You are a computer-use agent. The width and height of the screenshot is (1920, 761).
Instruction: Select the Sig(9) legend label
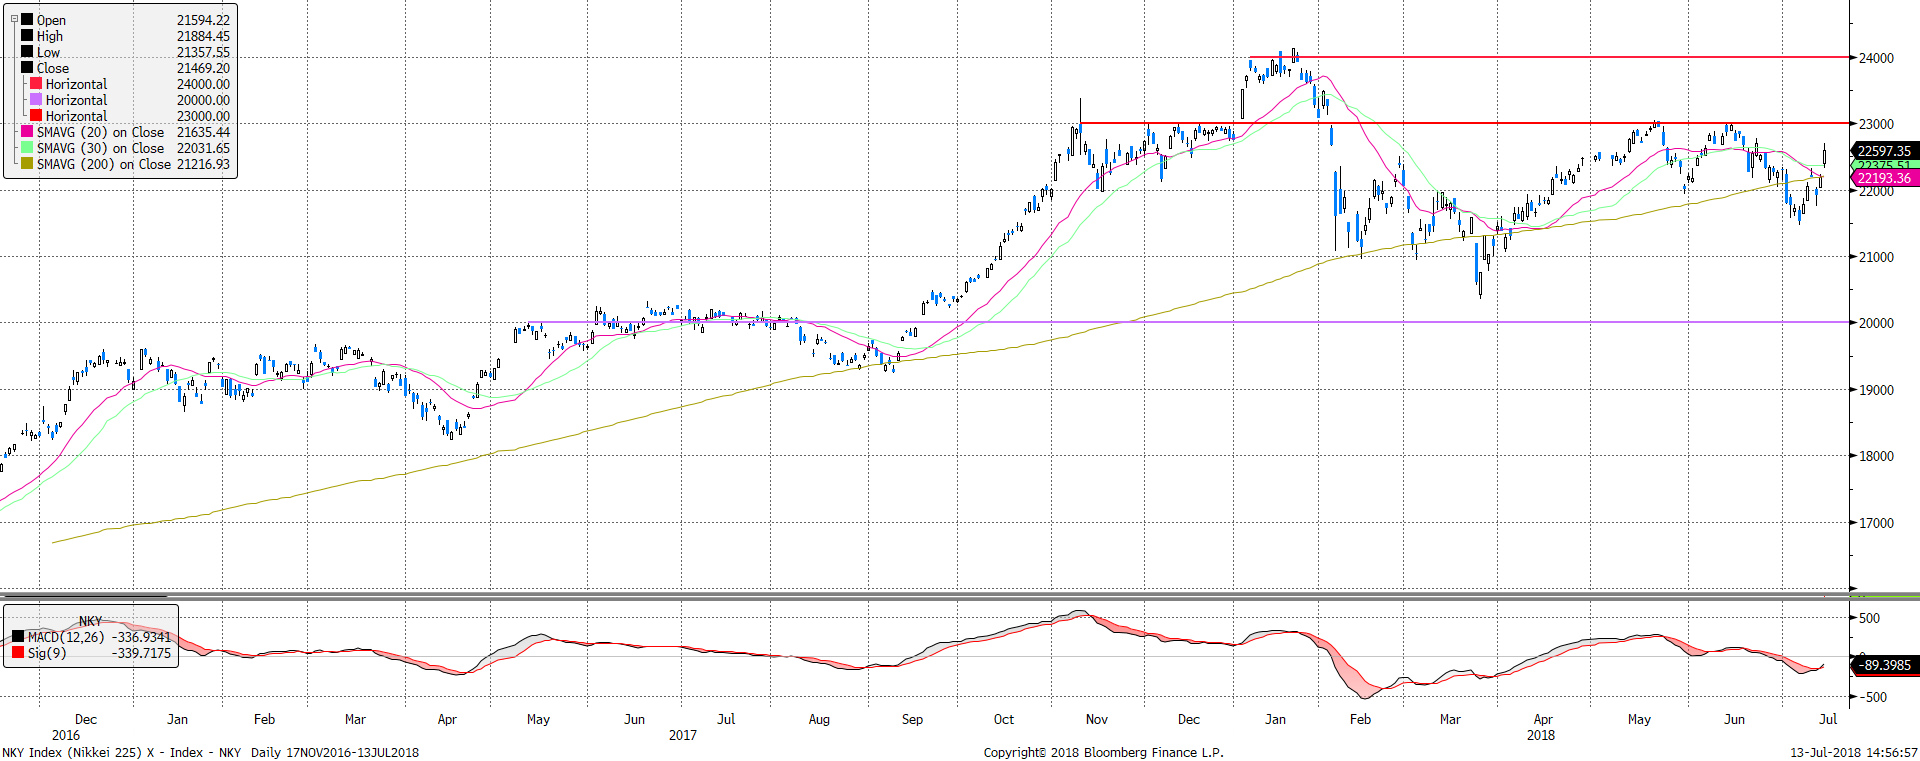46,653
